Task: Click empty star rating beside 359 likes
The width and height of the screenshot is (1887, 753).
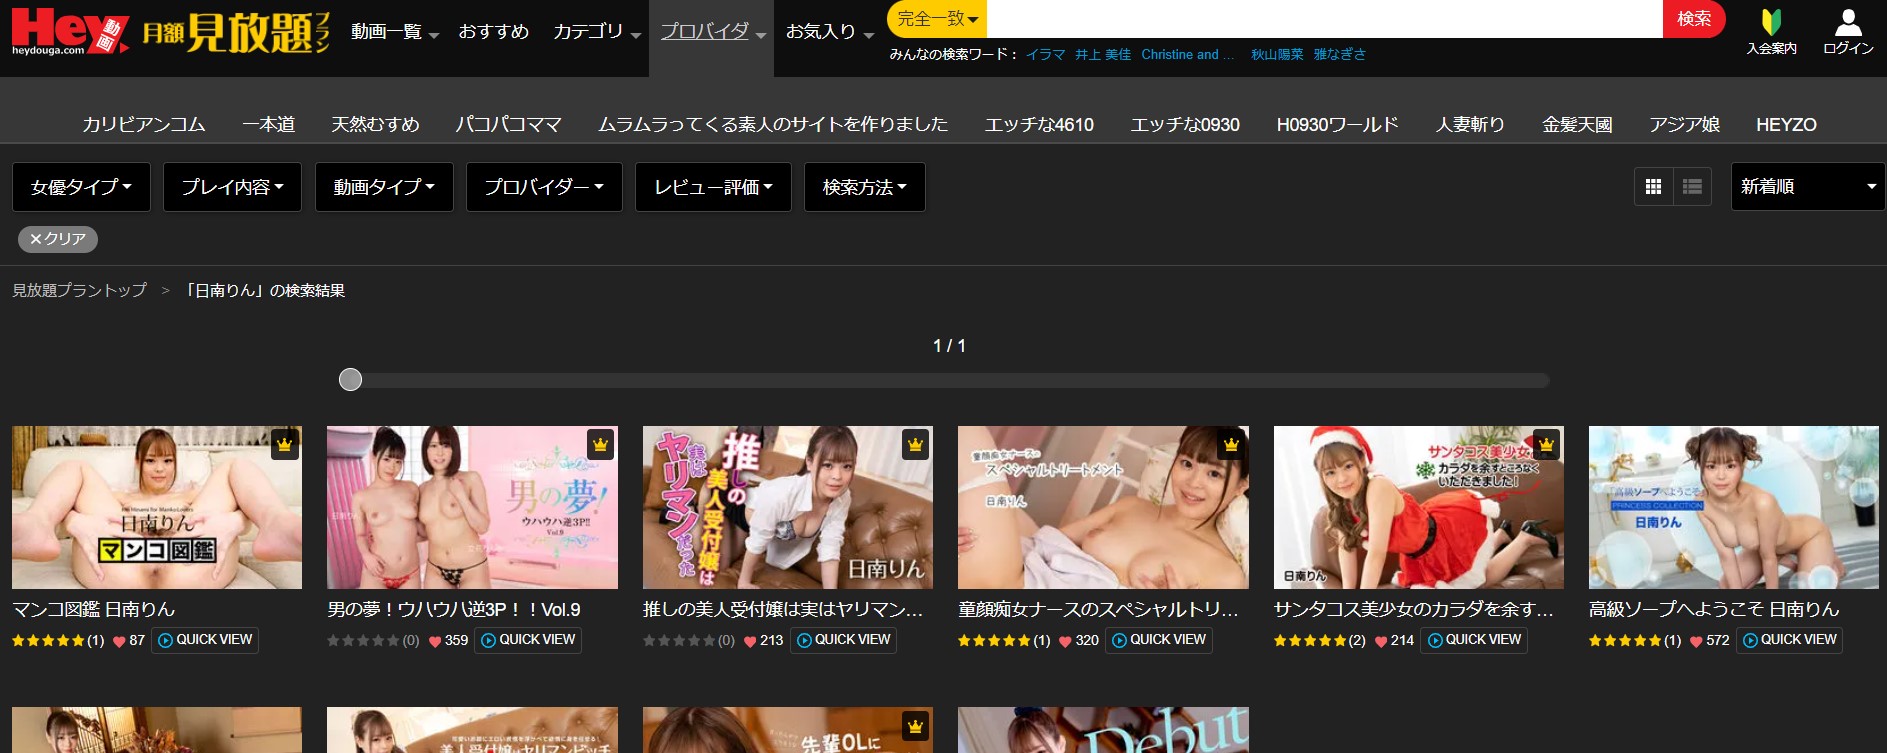Action: (363, 641)
